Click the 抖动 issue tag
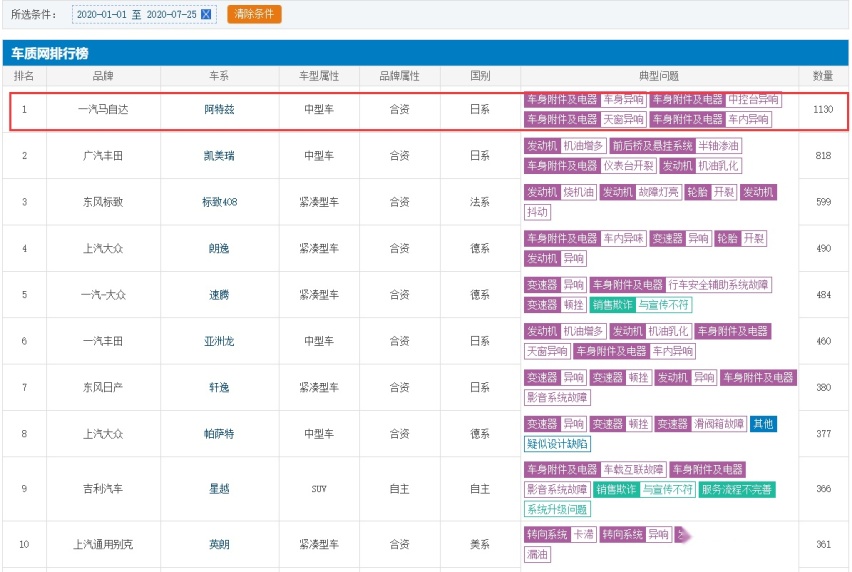The width and height of the screenshot is (852, 572). point(537,212)
